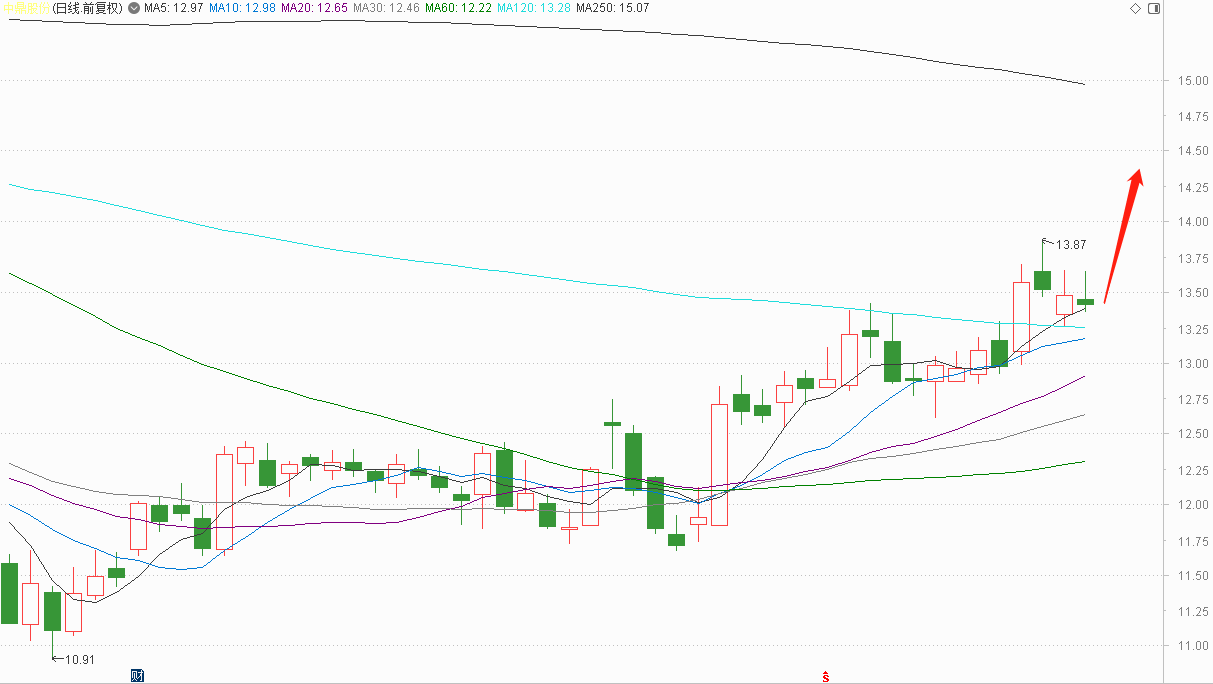Click the diamond icon at top right
1213x684 pixels.
coord(1135,8)
